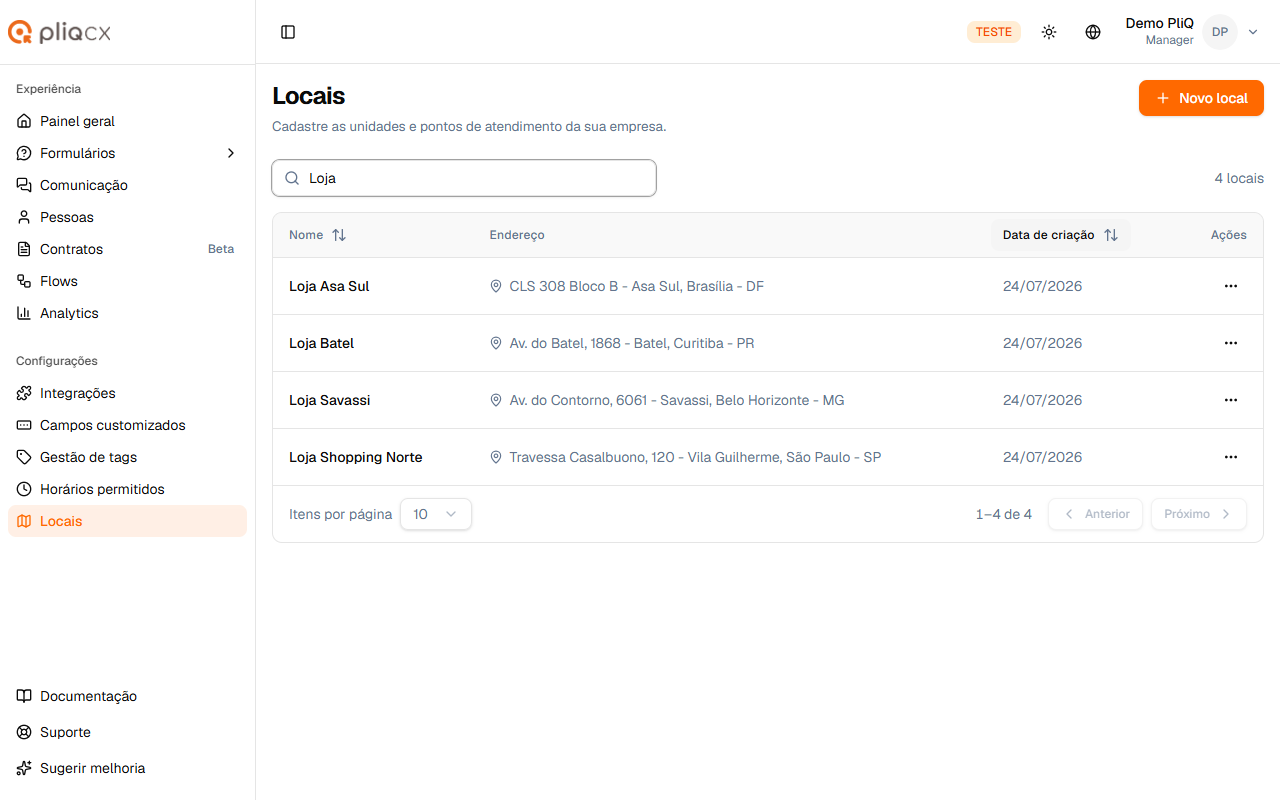Click the TESTE environment badge
This screenshot has width=1280, height=800.
[994, 32]
